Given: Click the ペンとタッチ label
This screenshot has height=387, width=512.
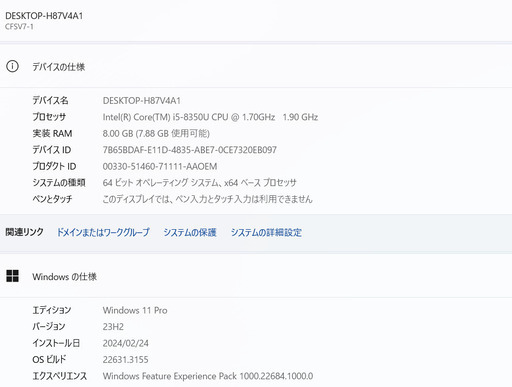Looking at the screenshot, I should pyautogui.click(x=52, y=199).
